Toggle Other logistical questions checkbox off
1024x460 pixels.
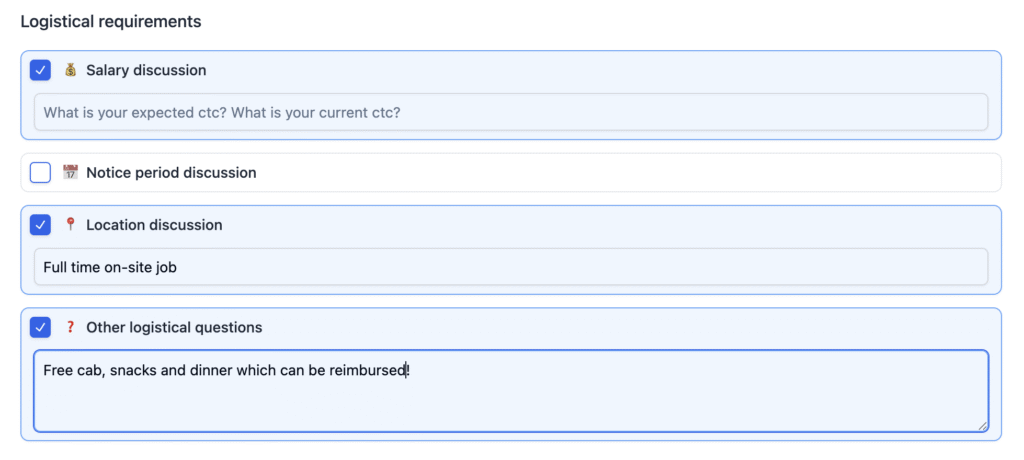40,327
